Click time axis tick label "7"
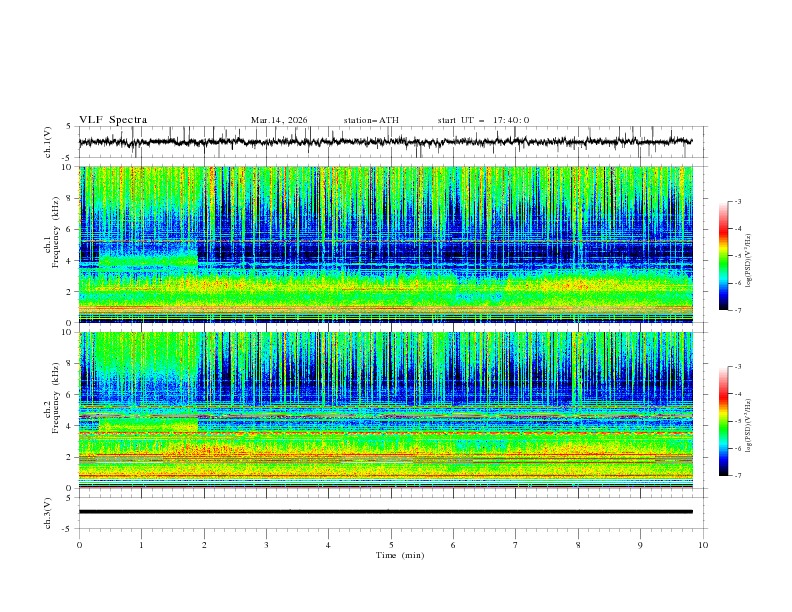This screenshot has width=792, height=612. click(x=516, y=545)
